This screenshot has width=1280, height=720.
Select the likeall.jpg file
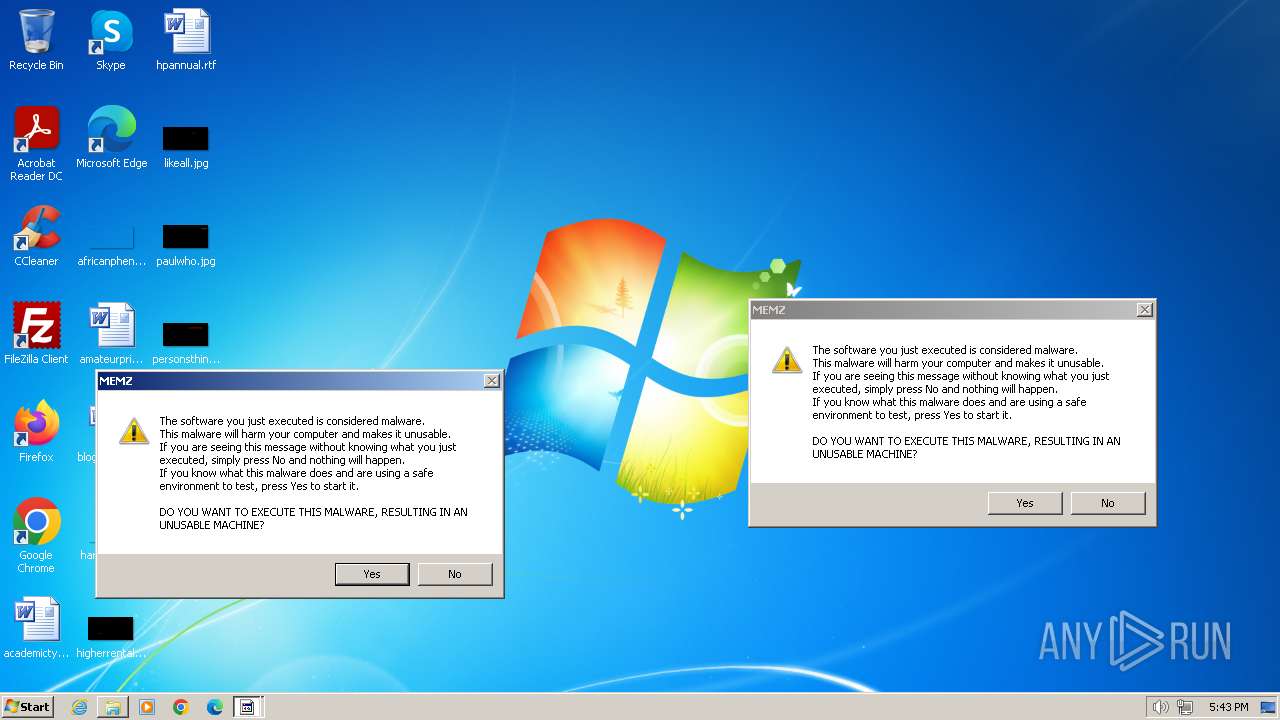[x=186, y=146]
